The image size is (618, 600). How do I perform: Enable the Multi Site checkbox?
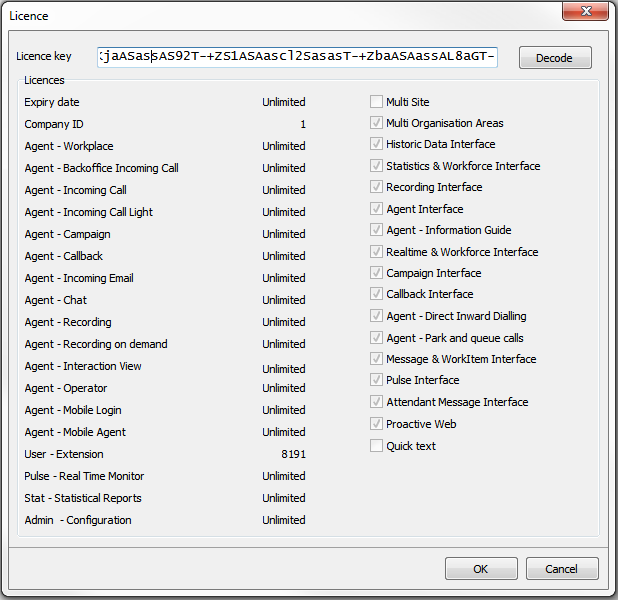click(x=376, y=102)
